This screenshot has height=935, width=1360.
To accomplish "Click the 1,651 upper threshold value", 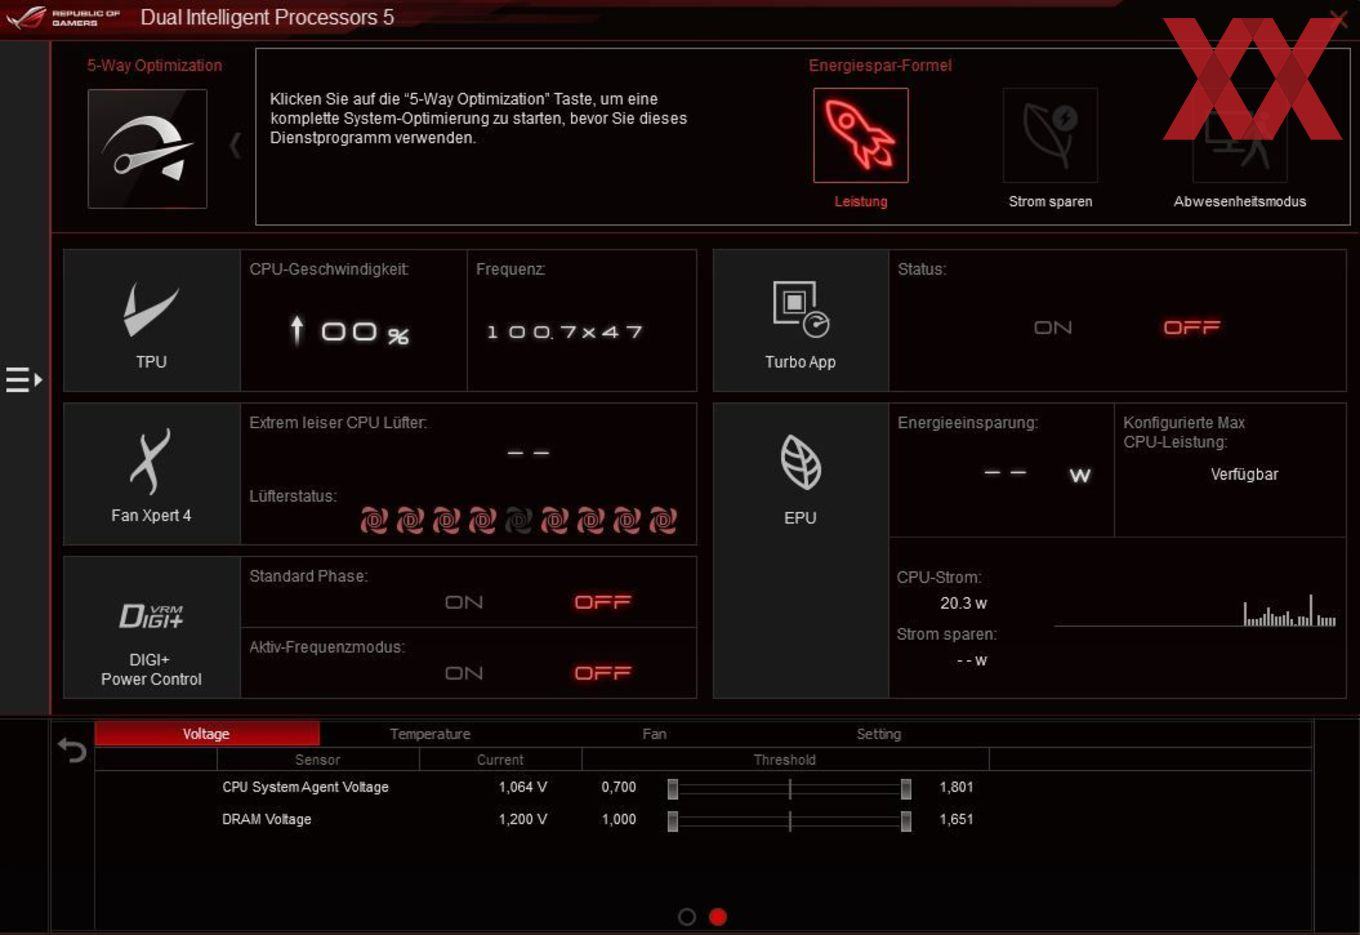I will click(x=956, y=819).
